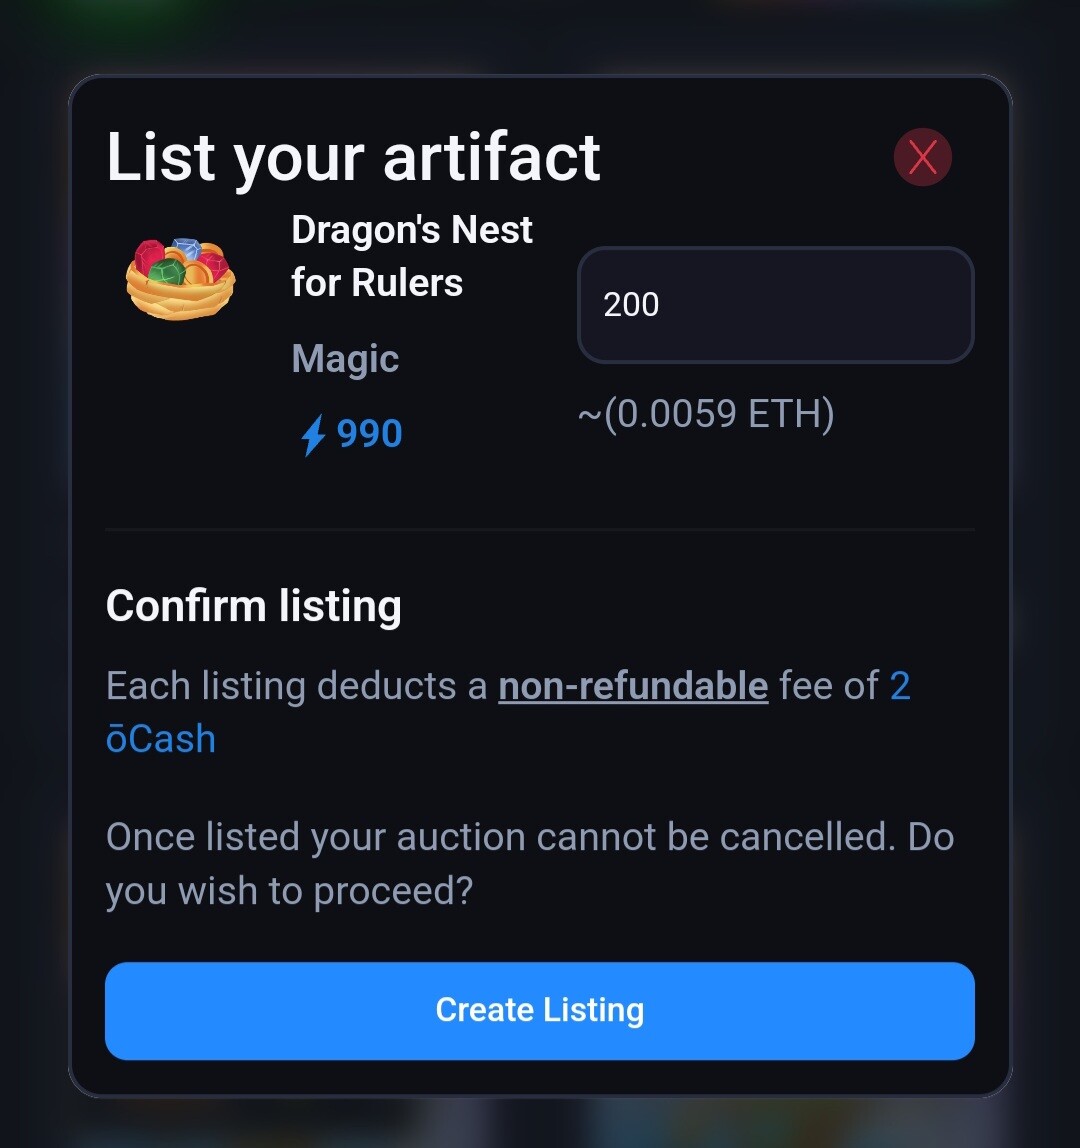1080x1148 pixels.
Task: Click the gems inside the nest icon
Action: tap(181, 261)
